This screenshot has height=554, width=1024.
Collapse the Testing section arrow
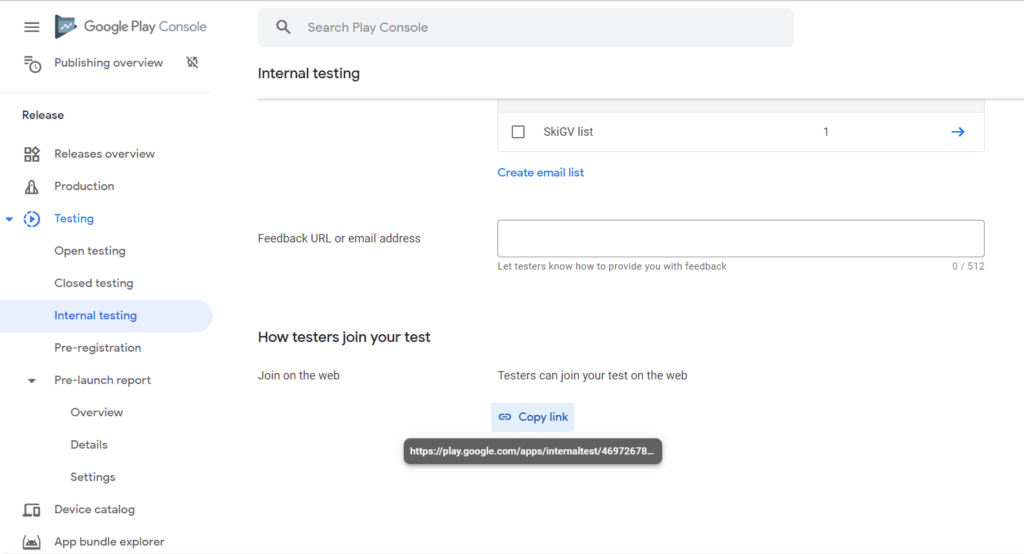(x=10, y=219)
